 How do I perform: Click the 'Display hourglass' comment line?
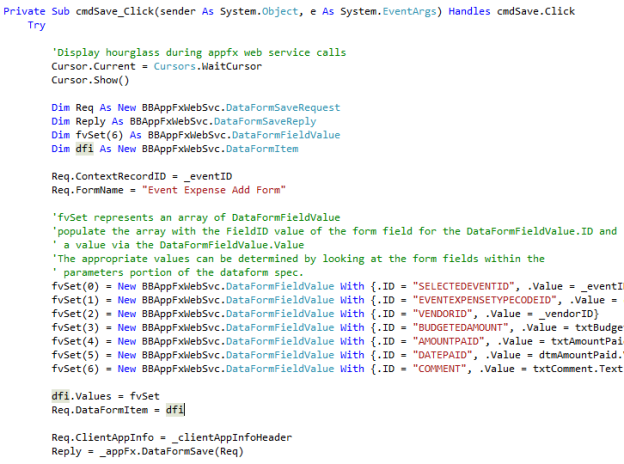click(199, 52)
